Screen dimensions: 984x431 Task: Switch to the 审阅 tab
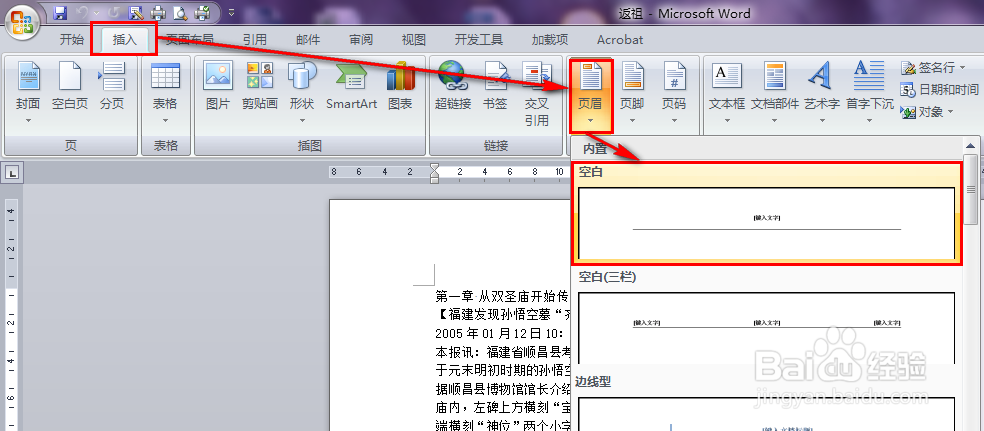pyautogui.click(x=361, y=40)
